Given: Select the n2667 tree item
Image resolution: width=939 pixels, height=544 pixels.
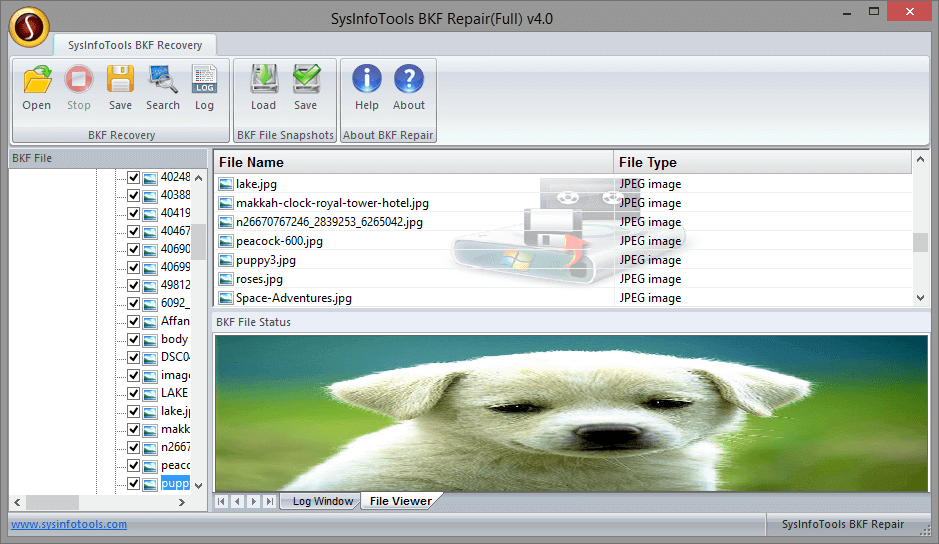Looking at the screenshot, I should [x=175, y=447].
